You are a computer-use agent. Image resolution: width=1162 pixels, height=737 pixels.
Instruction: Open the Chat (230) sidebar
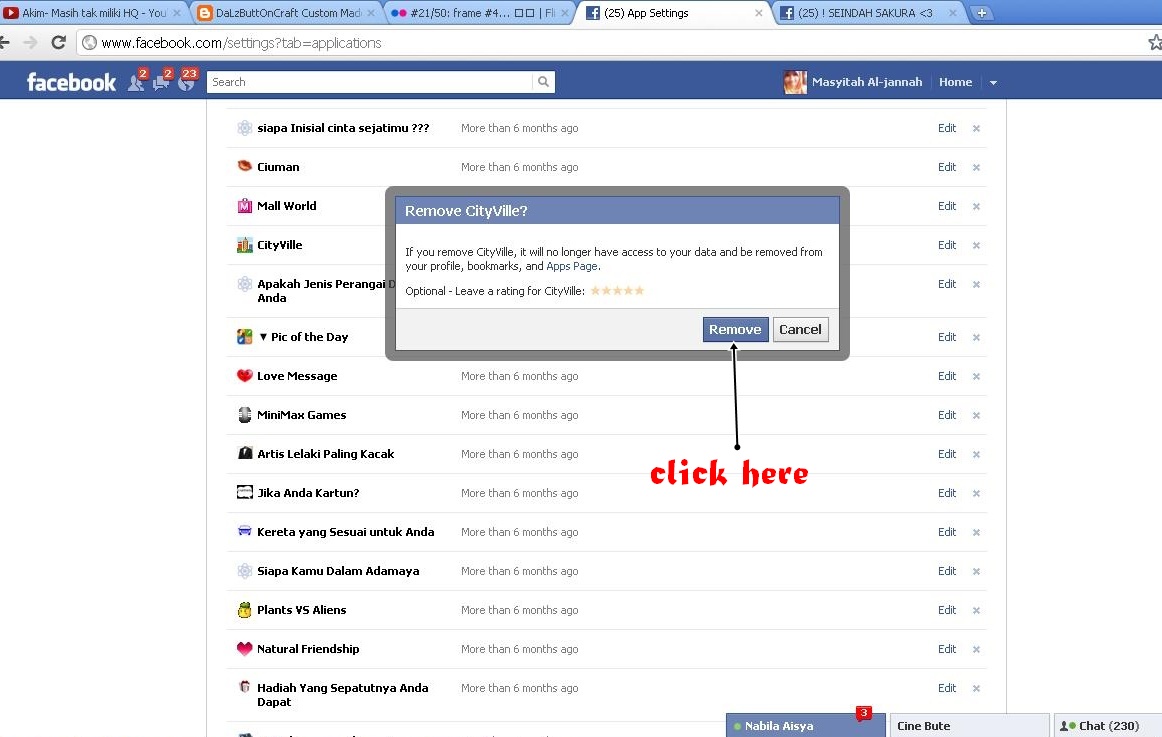[x=1108, y=726]
